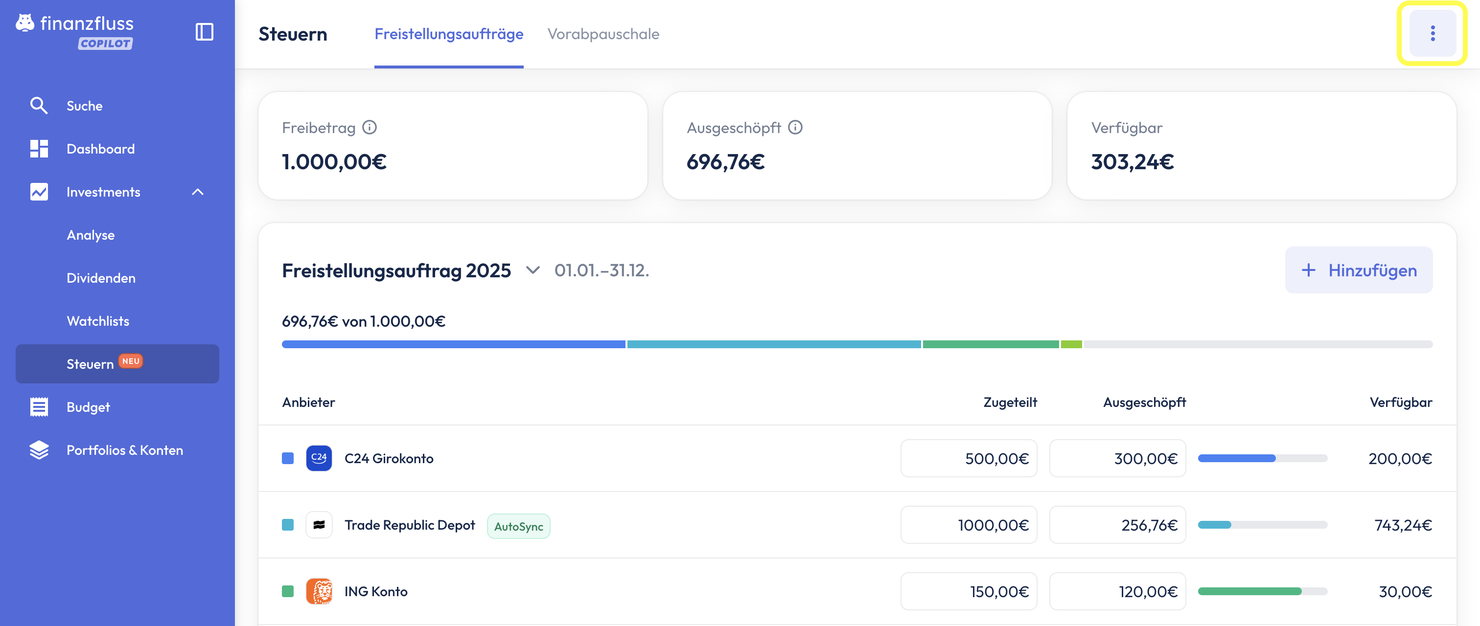The image size is (1480, 626).
Task: Show info tooltip next to Ausgeschöpft
Action: (796, 128)
